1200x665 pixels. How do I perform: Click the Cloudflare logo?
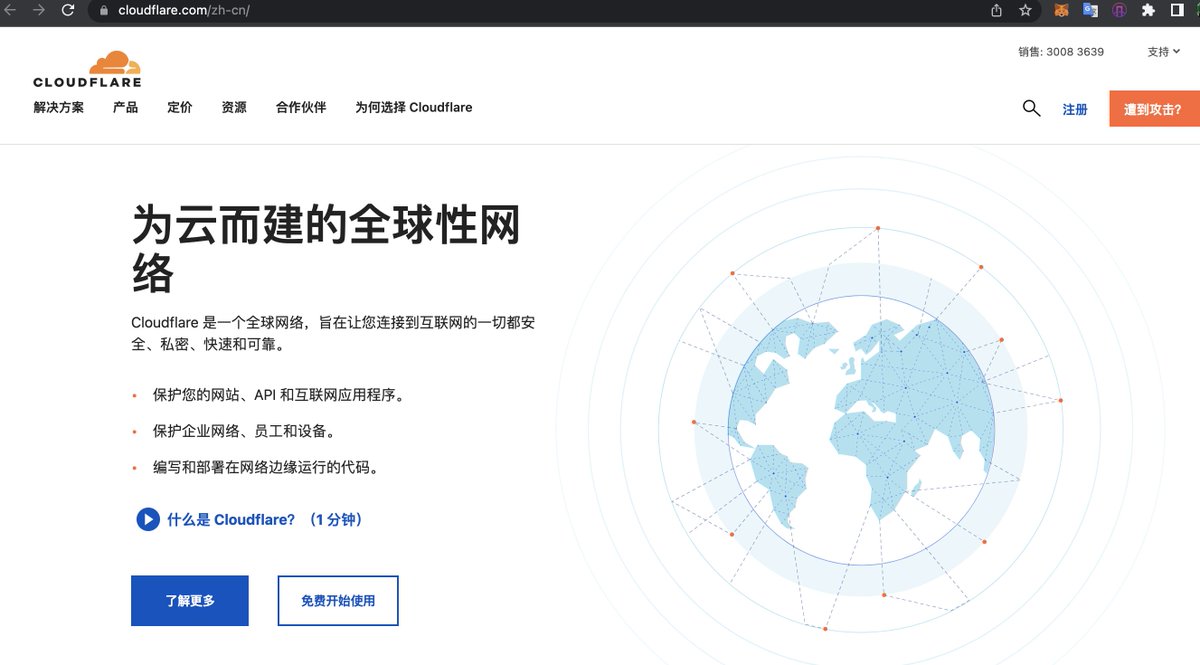tap(87, 69)
